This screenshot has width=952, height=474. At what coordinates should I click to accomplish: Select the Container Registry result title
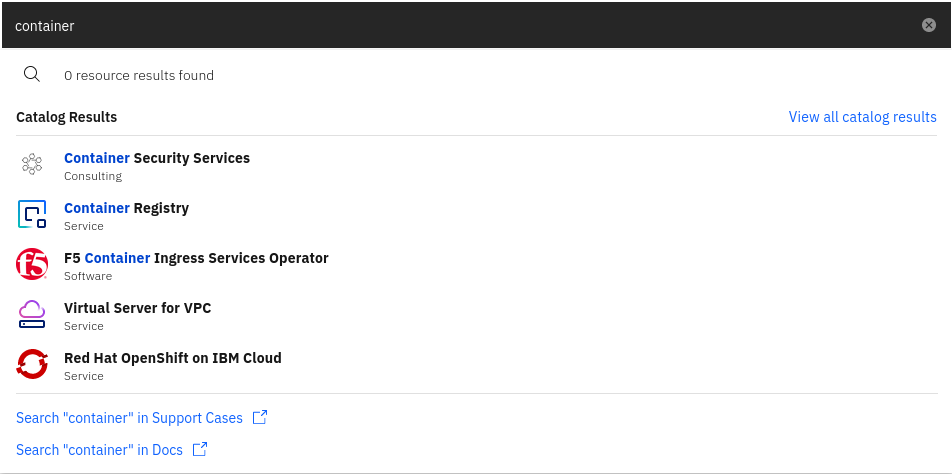tap(126, 208)
